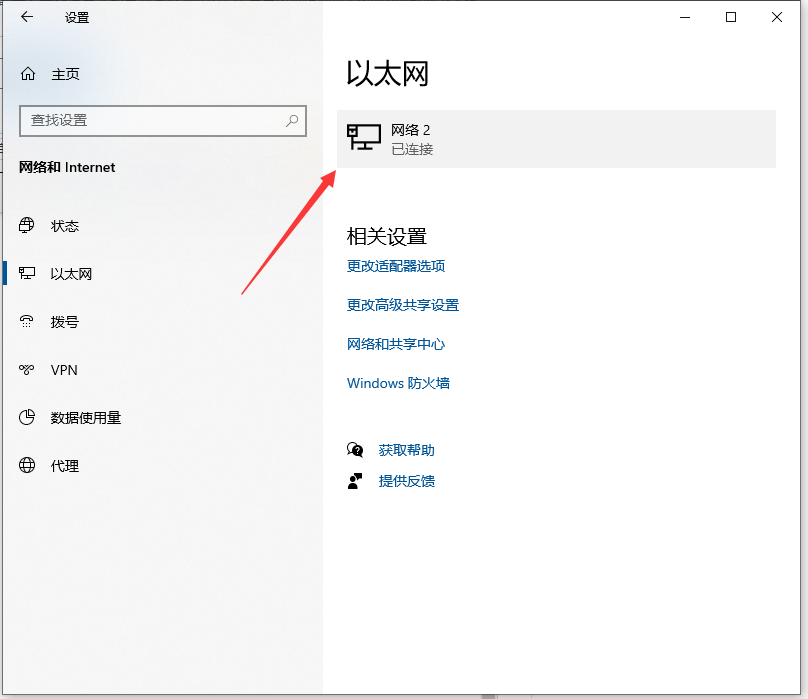The image size is (808, 699).
Task: Open the connected 网络 2 entry
Action: click(556, 139)
